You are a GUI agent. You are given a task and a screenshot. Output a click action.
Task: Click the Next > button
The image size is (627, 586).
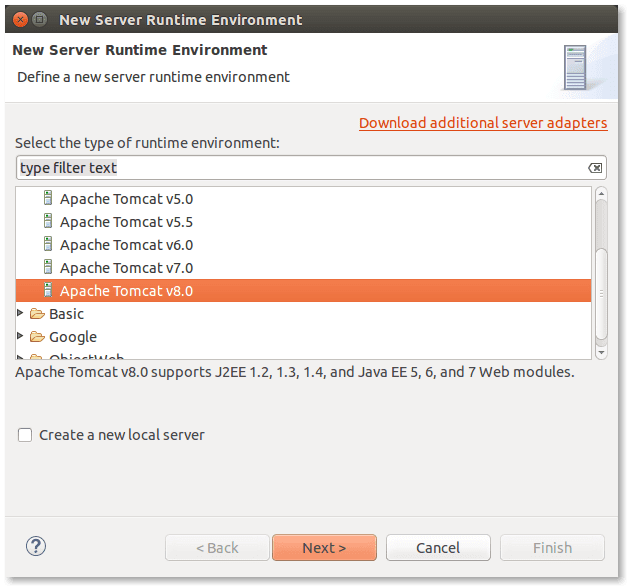324,548
